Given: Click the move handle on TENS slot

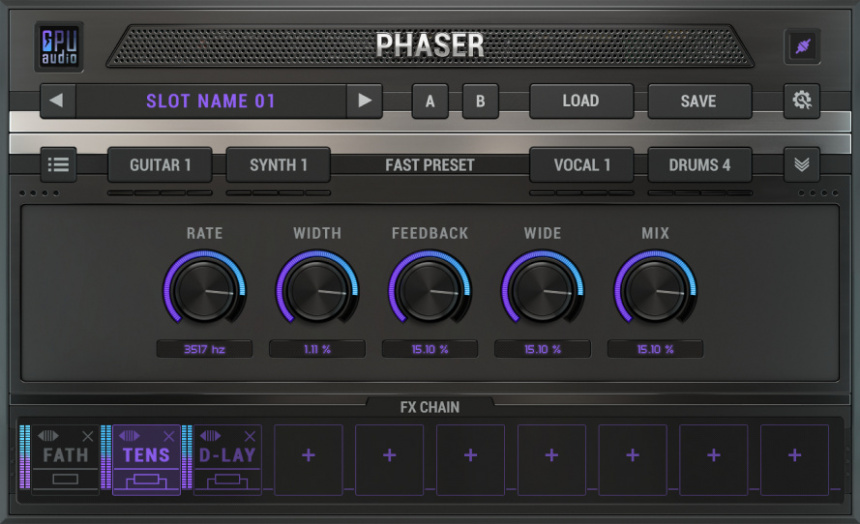Looking at the screenshot, I should pos(129,436).
